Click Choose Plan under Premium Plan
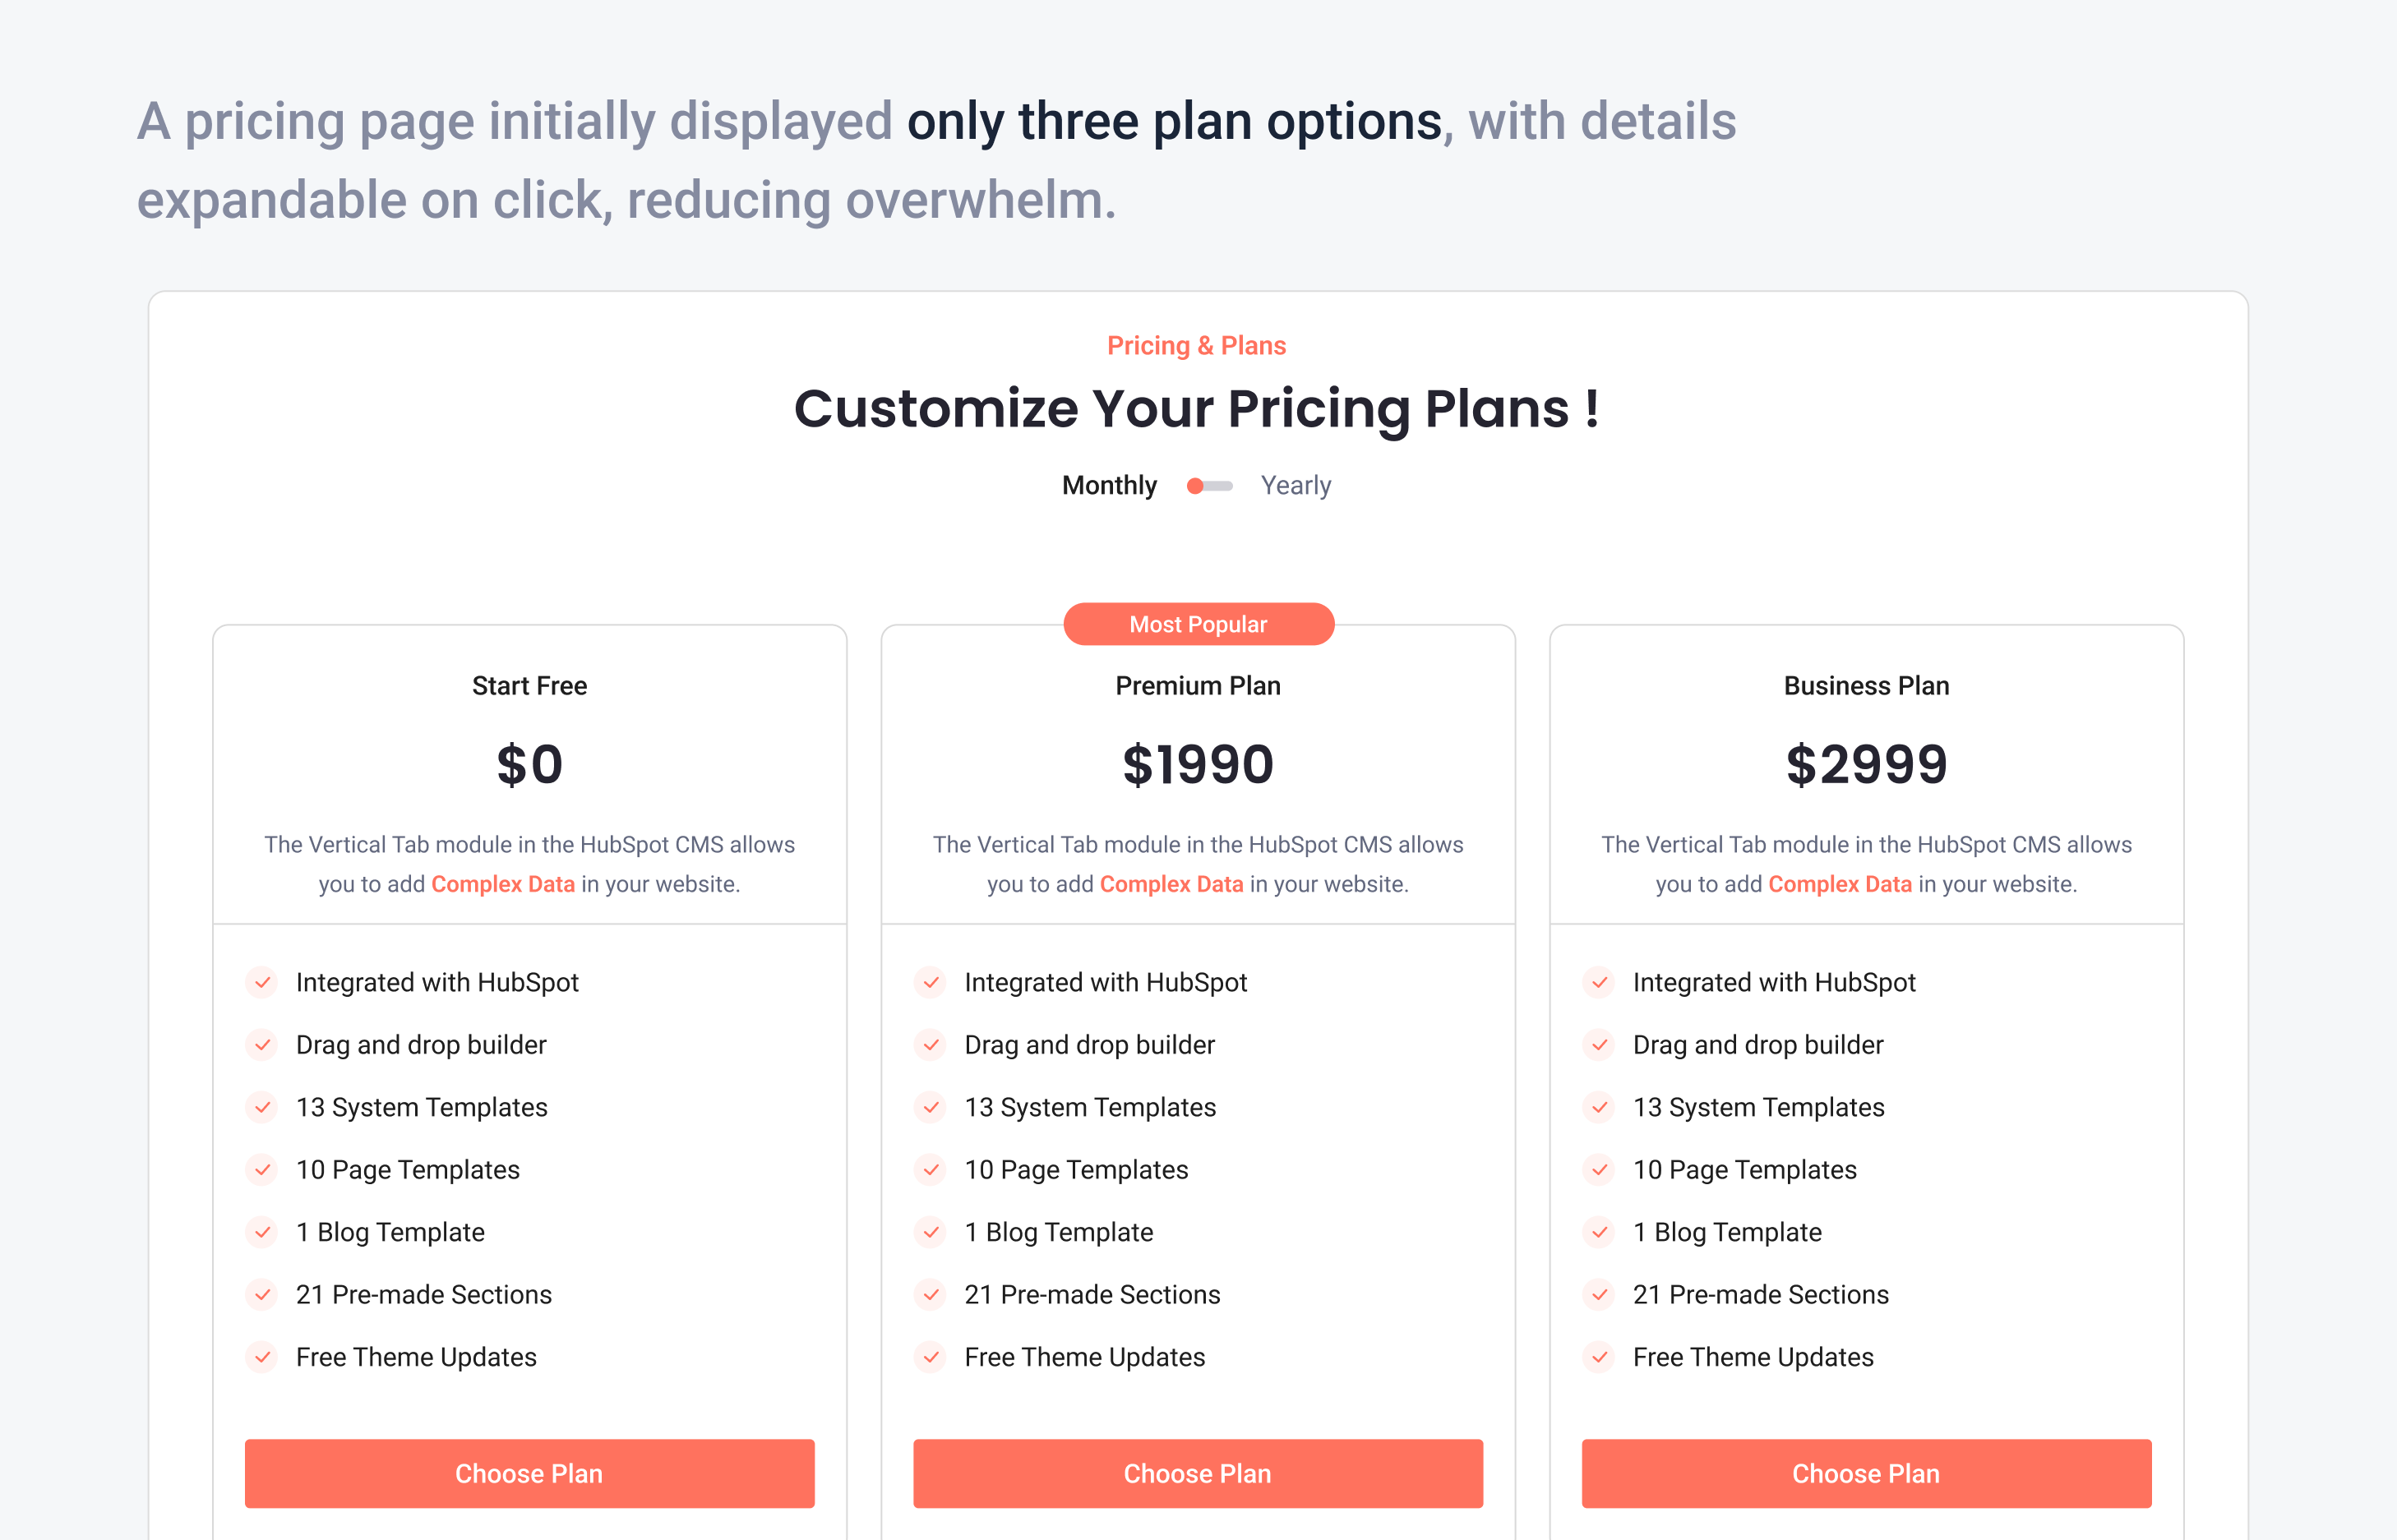 [1197, 1473]
